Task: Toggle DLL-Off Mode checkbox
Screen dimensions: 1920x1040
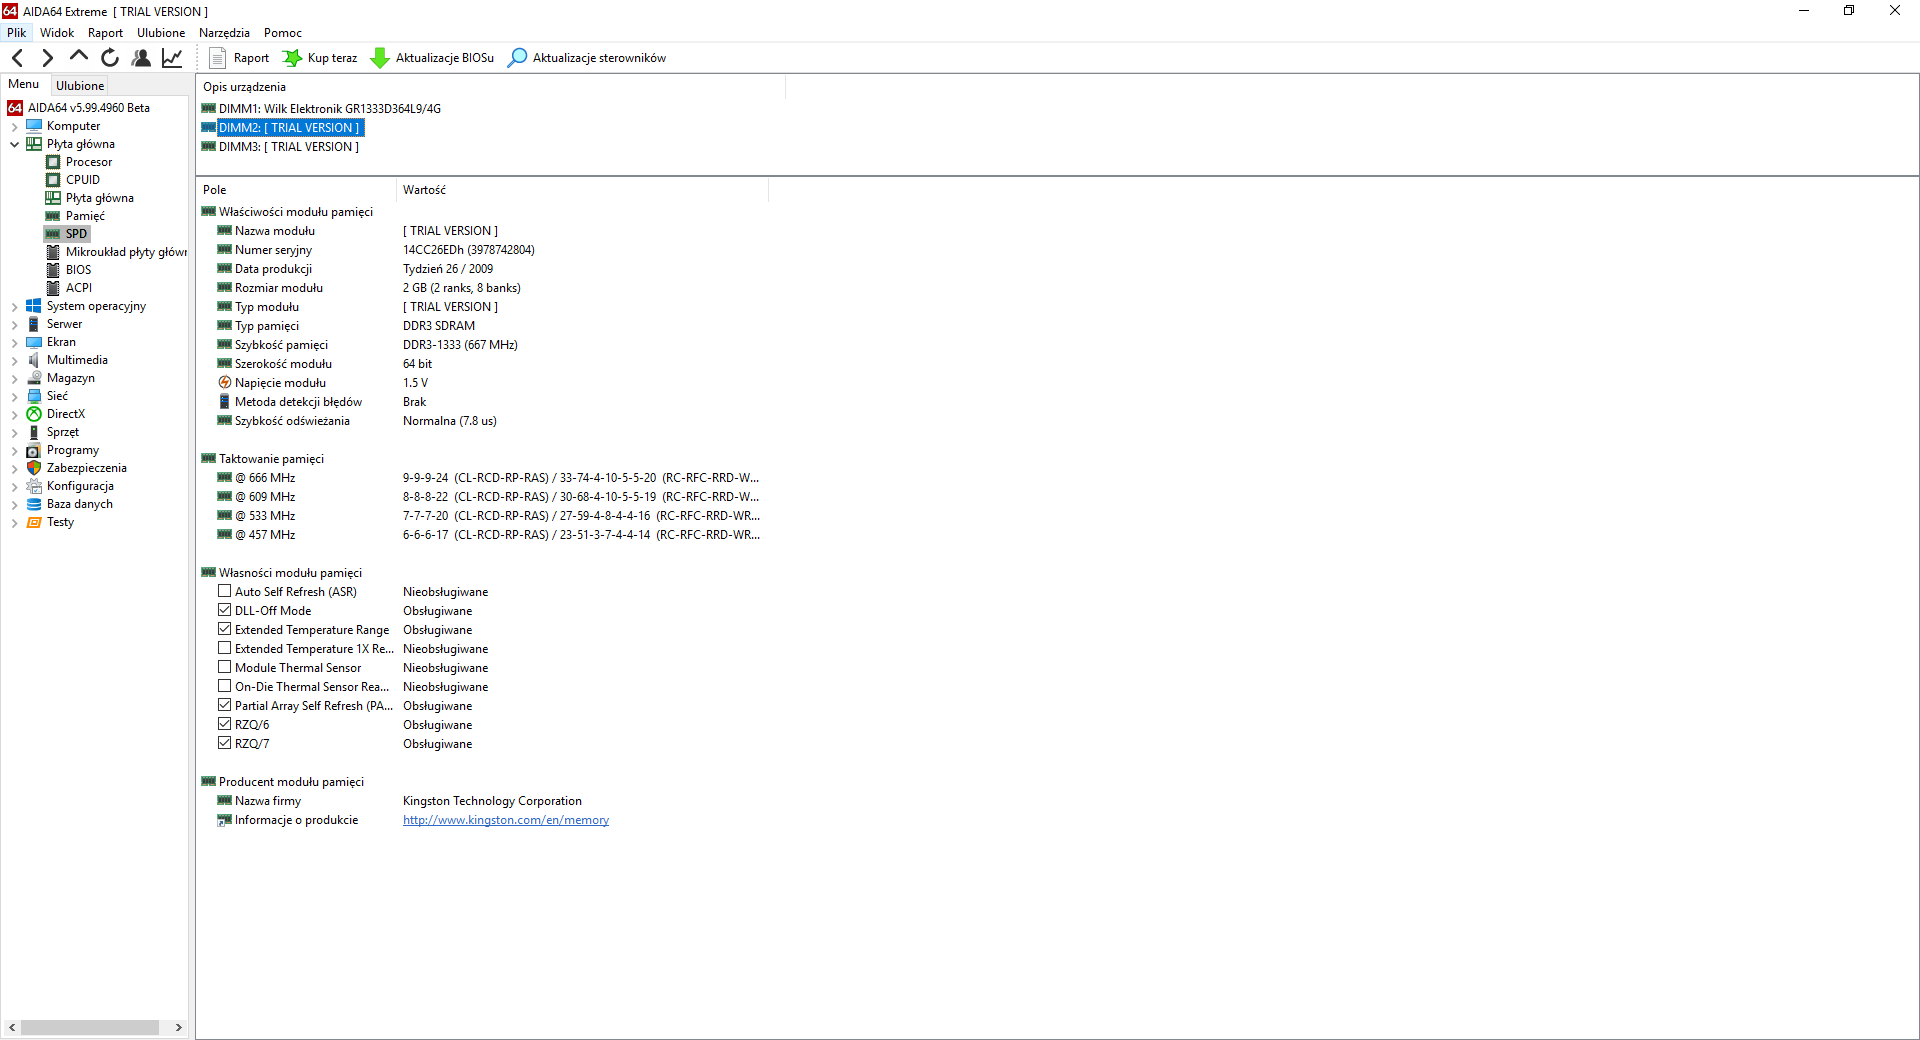Action: (225, 610)
